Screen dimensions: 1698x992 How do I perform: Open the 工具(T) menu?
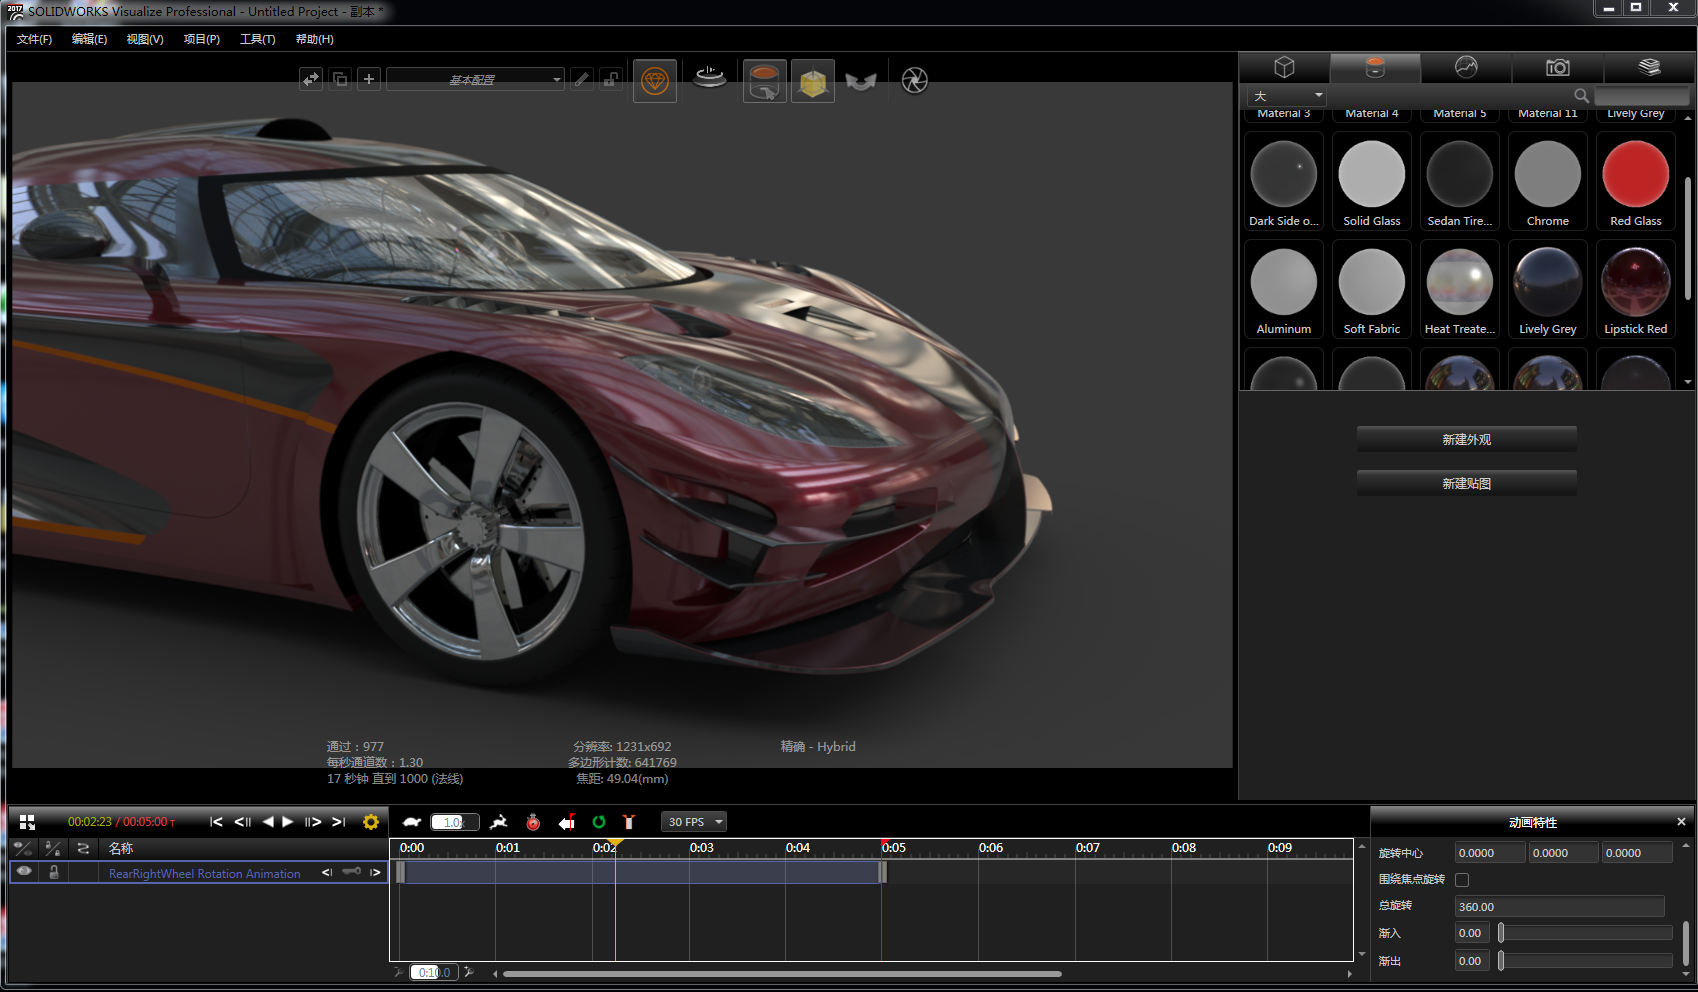257,39
